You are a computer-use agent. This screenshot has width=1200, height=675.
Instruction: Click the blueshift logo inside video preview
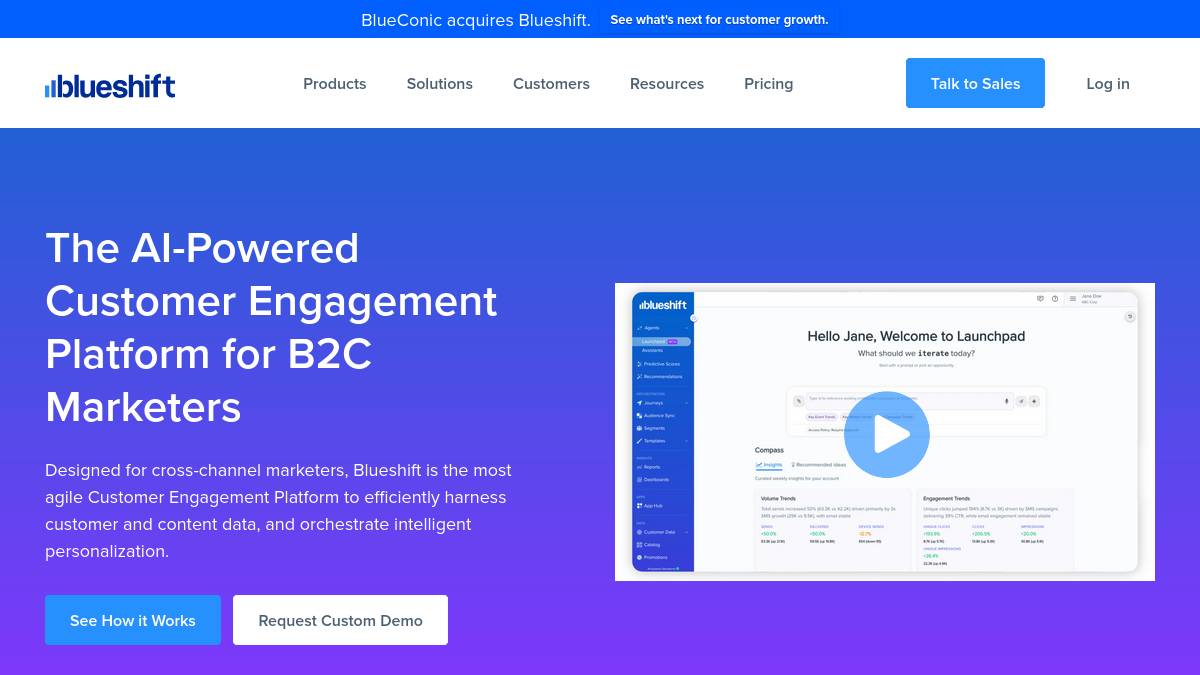click(x=663, y=304)
